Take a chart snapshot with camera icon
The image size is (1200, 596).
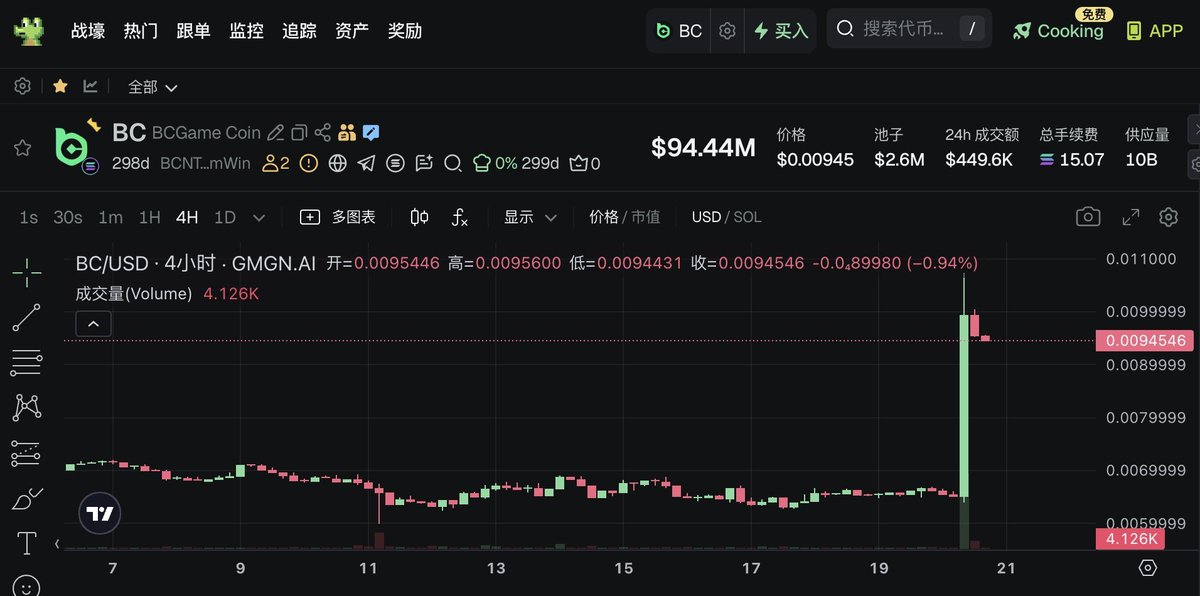point(1088,217)
